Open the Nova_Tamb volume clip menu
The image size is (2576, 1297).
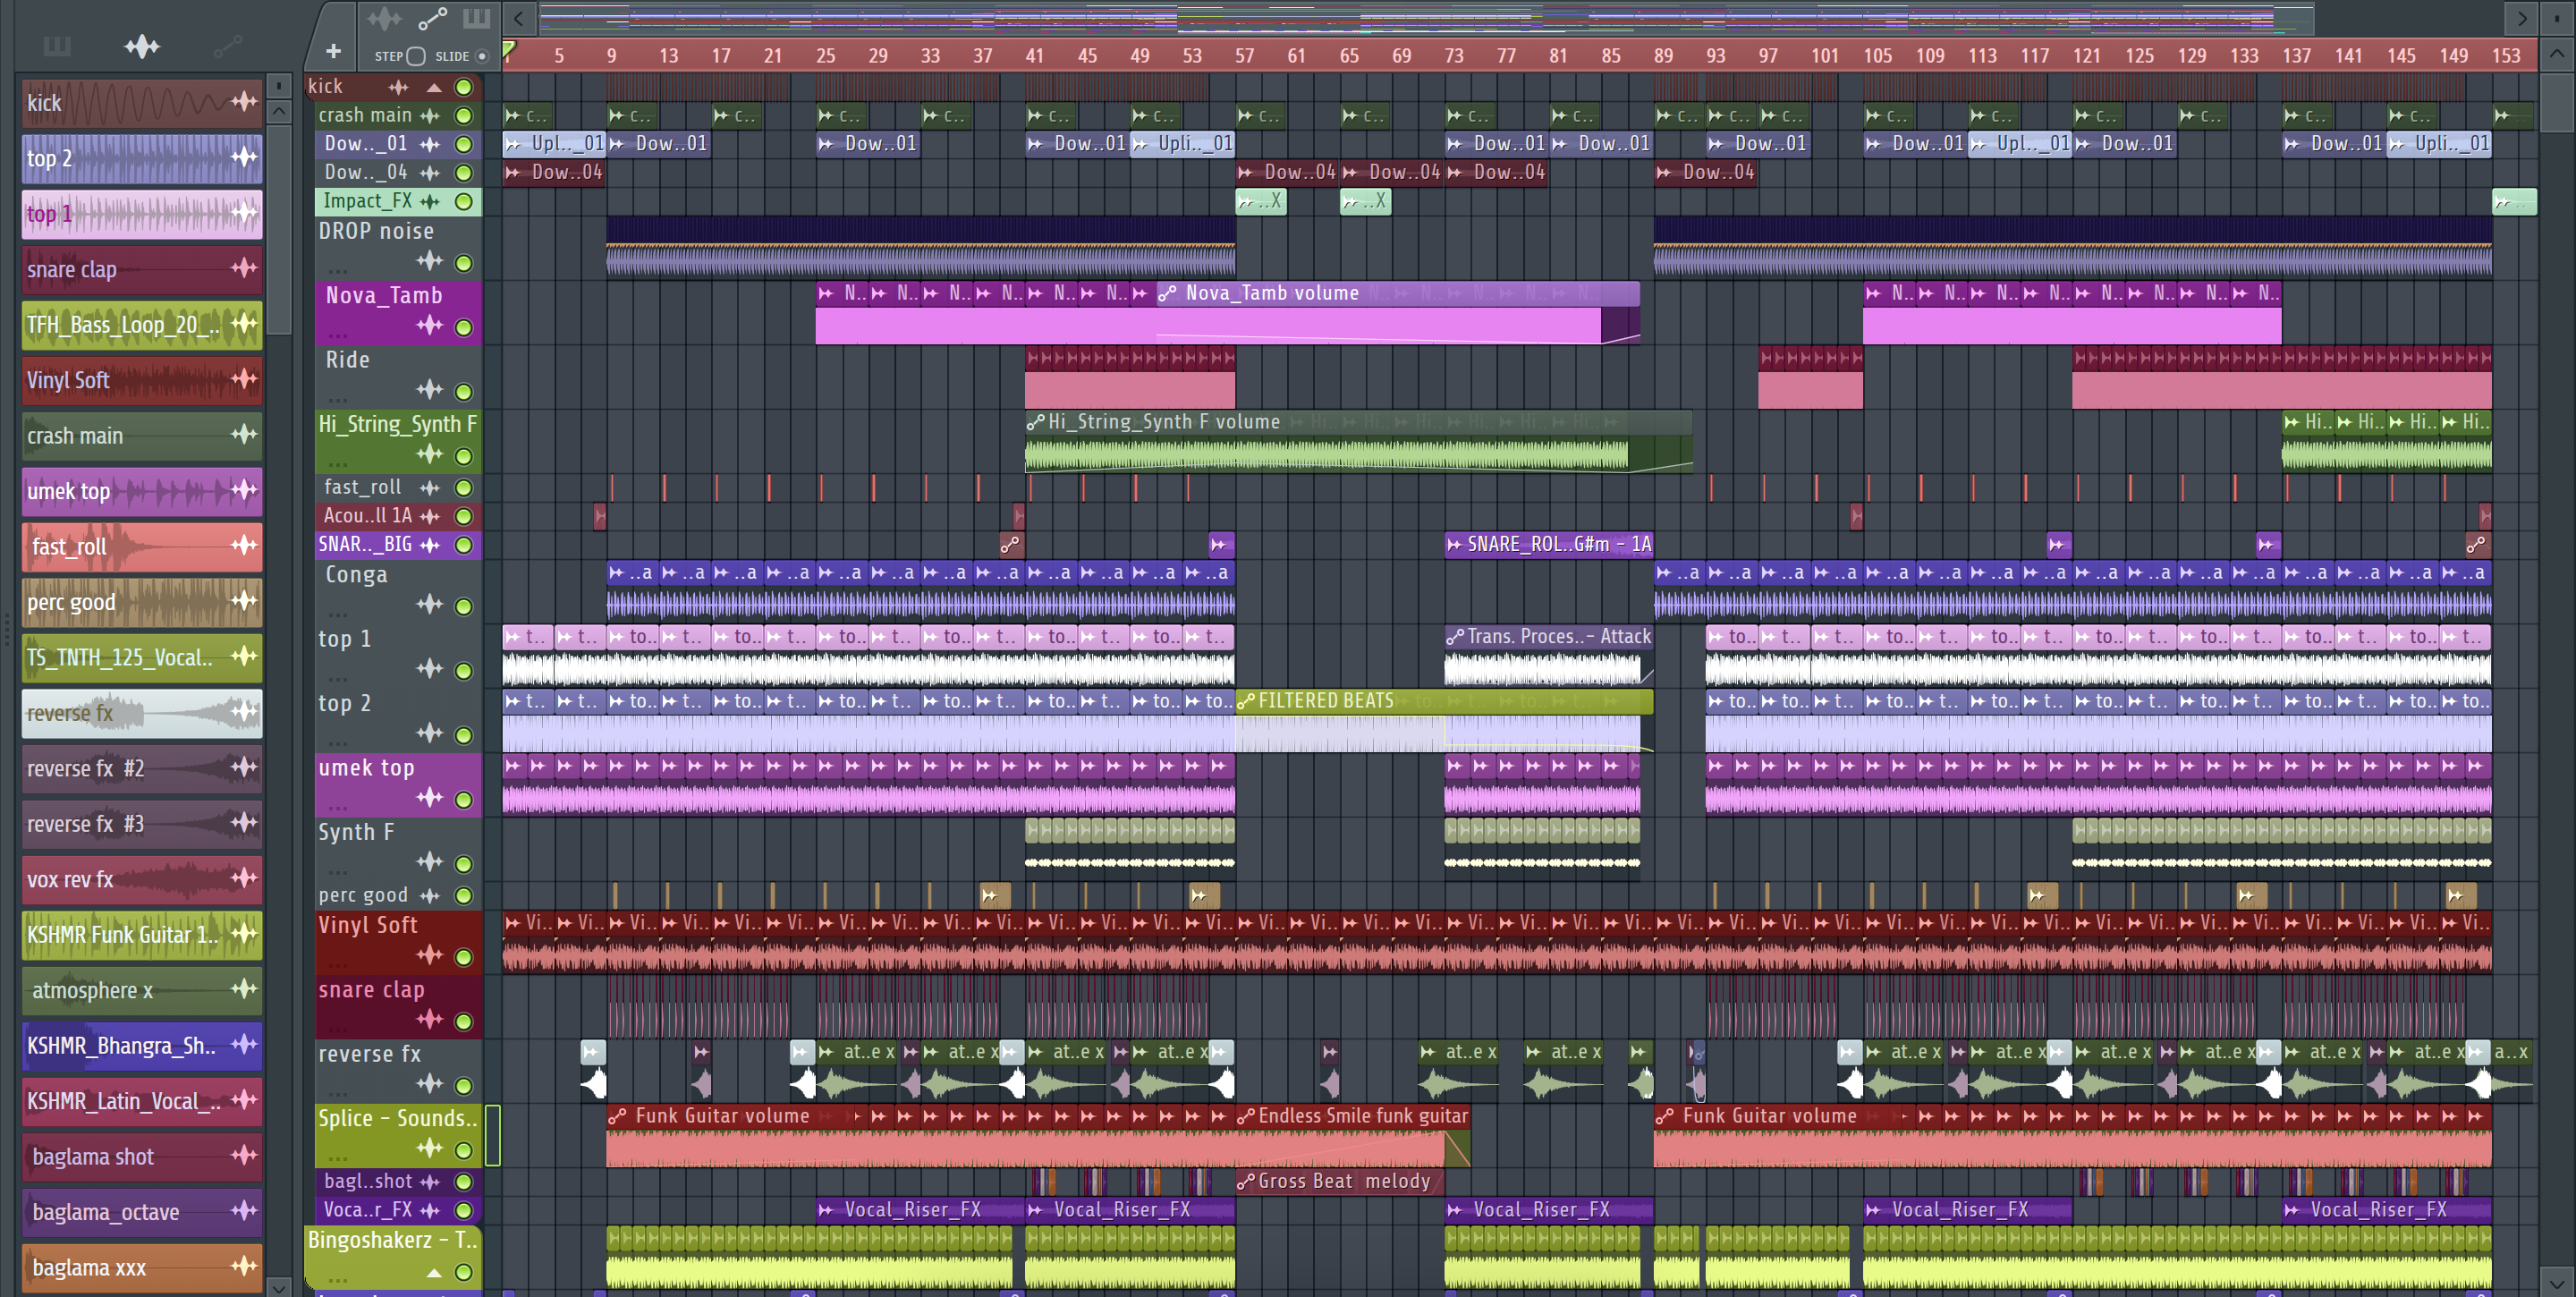(x=1167, y=294)
